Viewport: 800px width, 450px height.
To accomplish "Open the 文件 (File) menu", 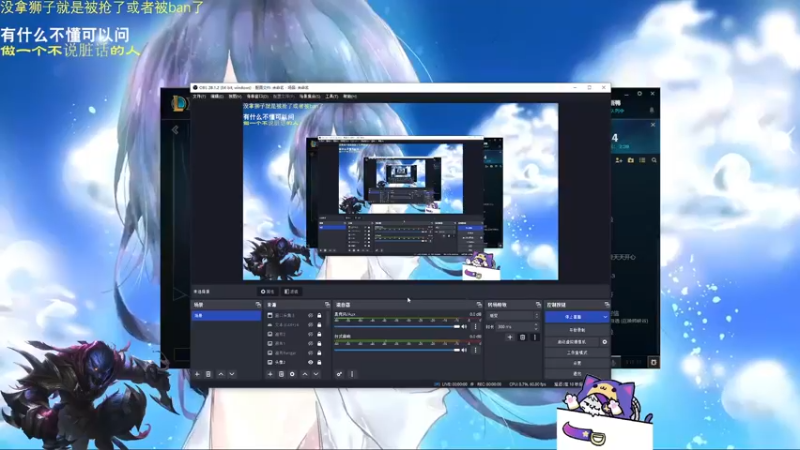I will tap(199, 96).
